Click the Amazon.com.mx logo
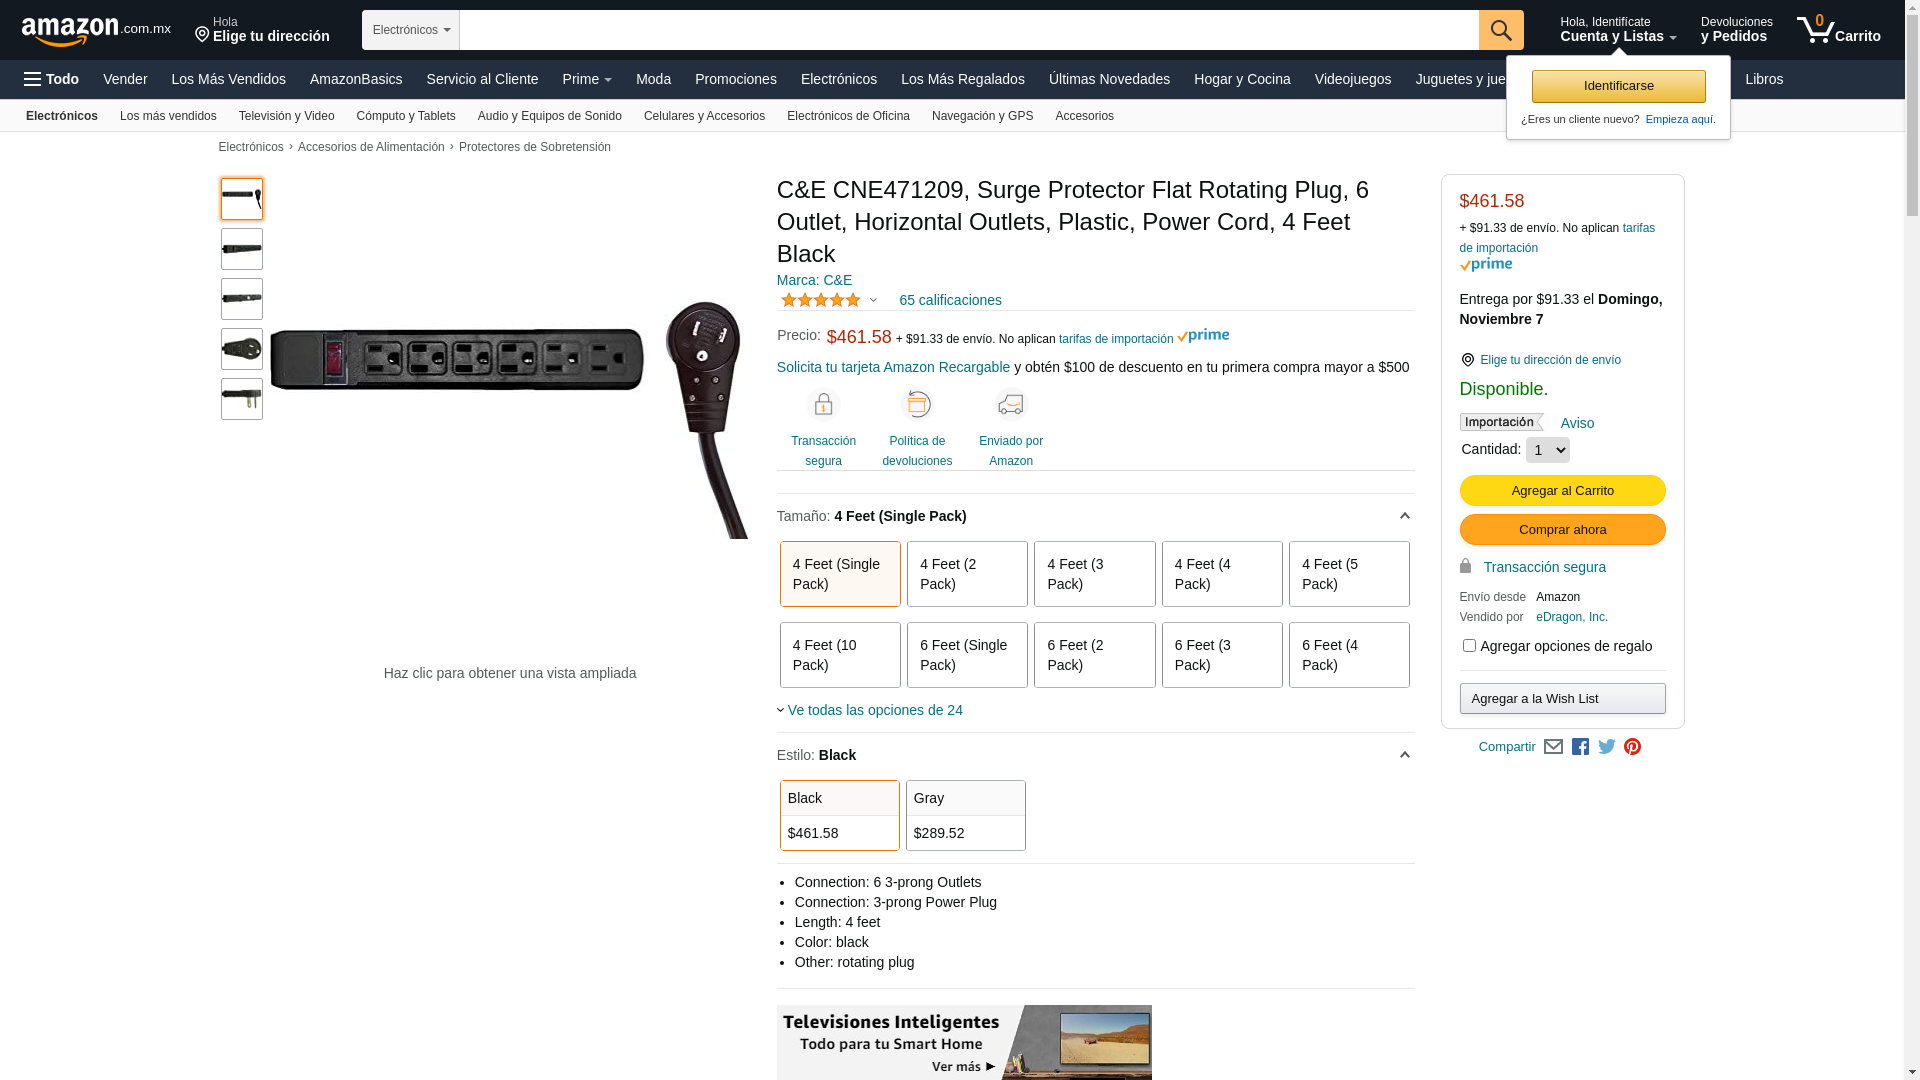1920x1080 pixels. [96, 31]
